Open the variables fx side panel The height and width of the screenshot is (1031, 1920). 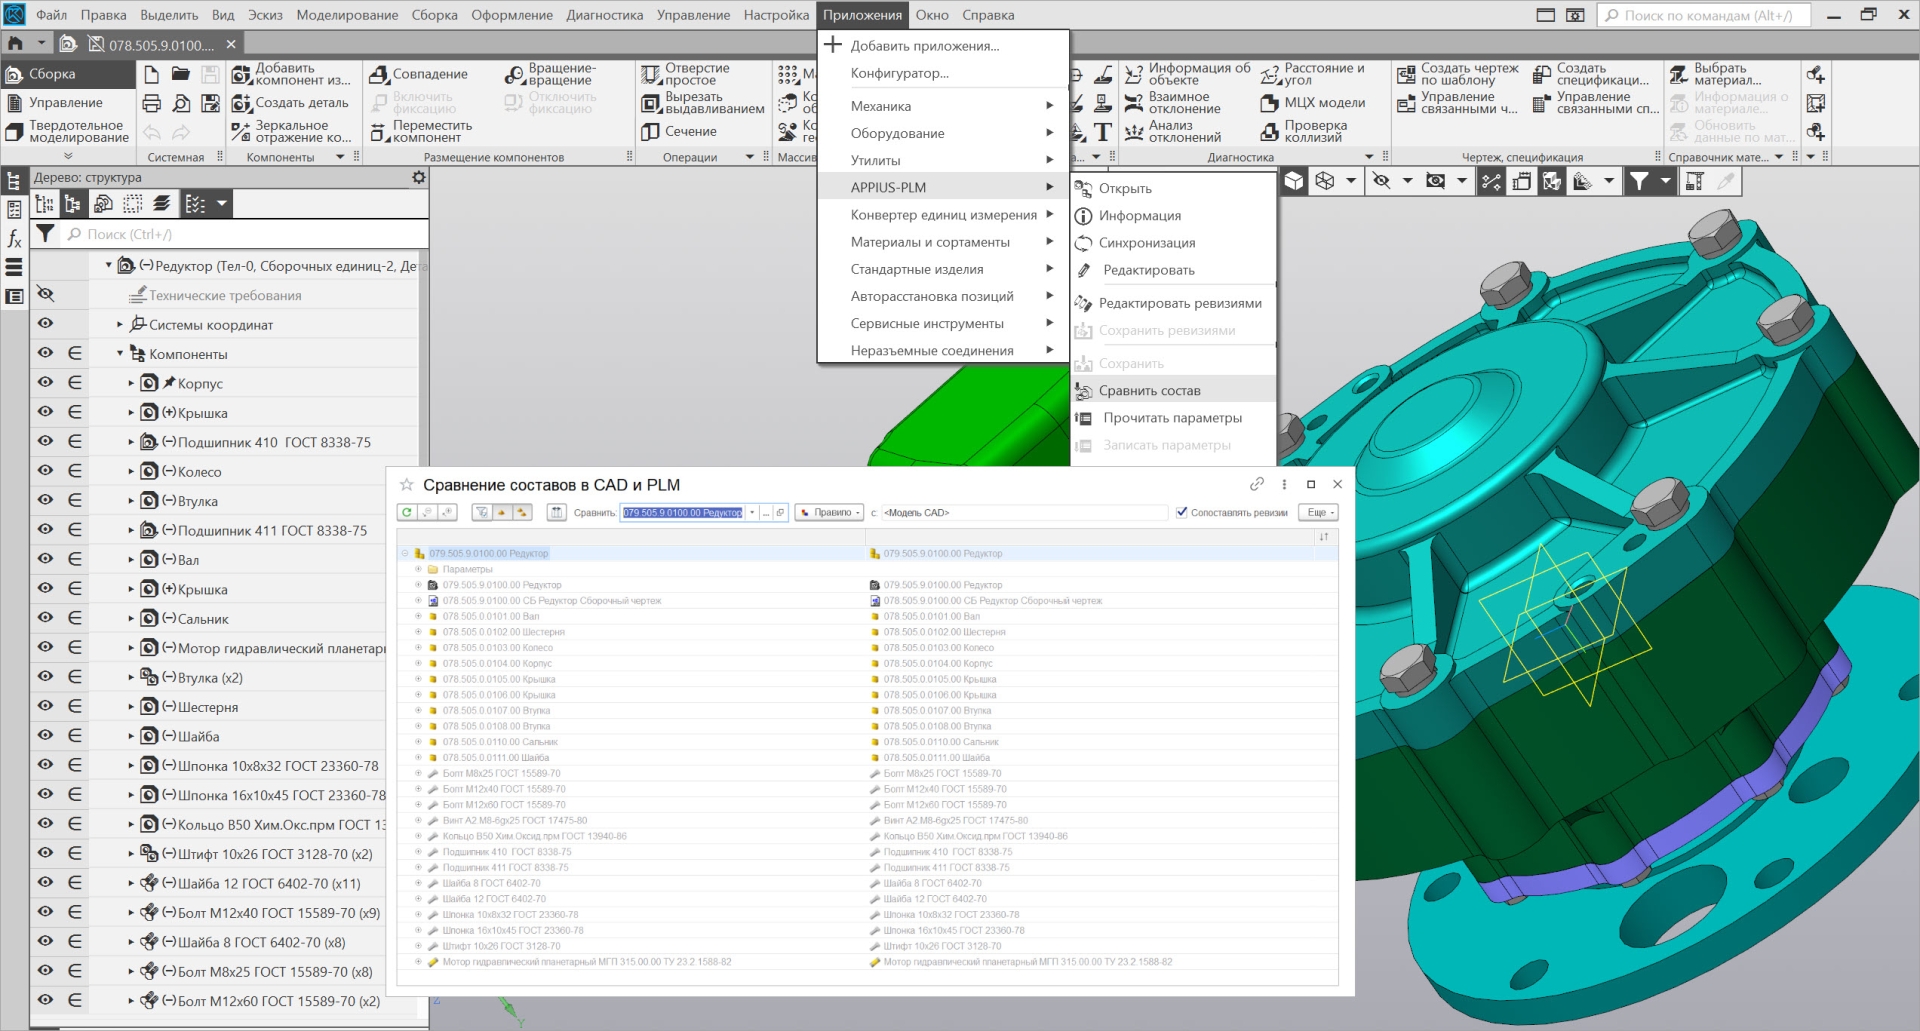(x=14, y=238)
